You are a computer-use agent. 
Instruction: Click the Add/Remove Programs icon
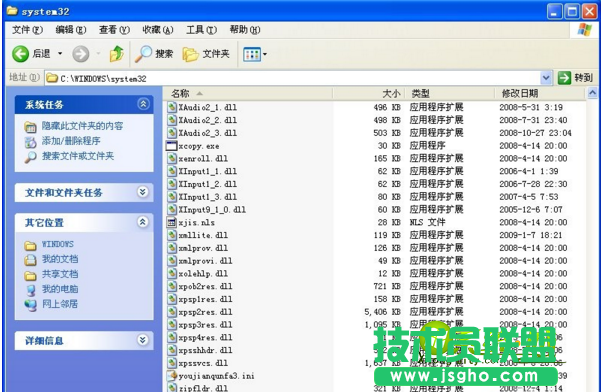pos(30,142)
